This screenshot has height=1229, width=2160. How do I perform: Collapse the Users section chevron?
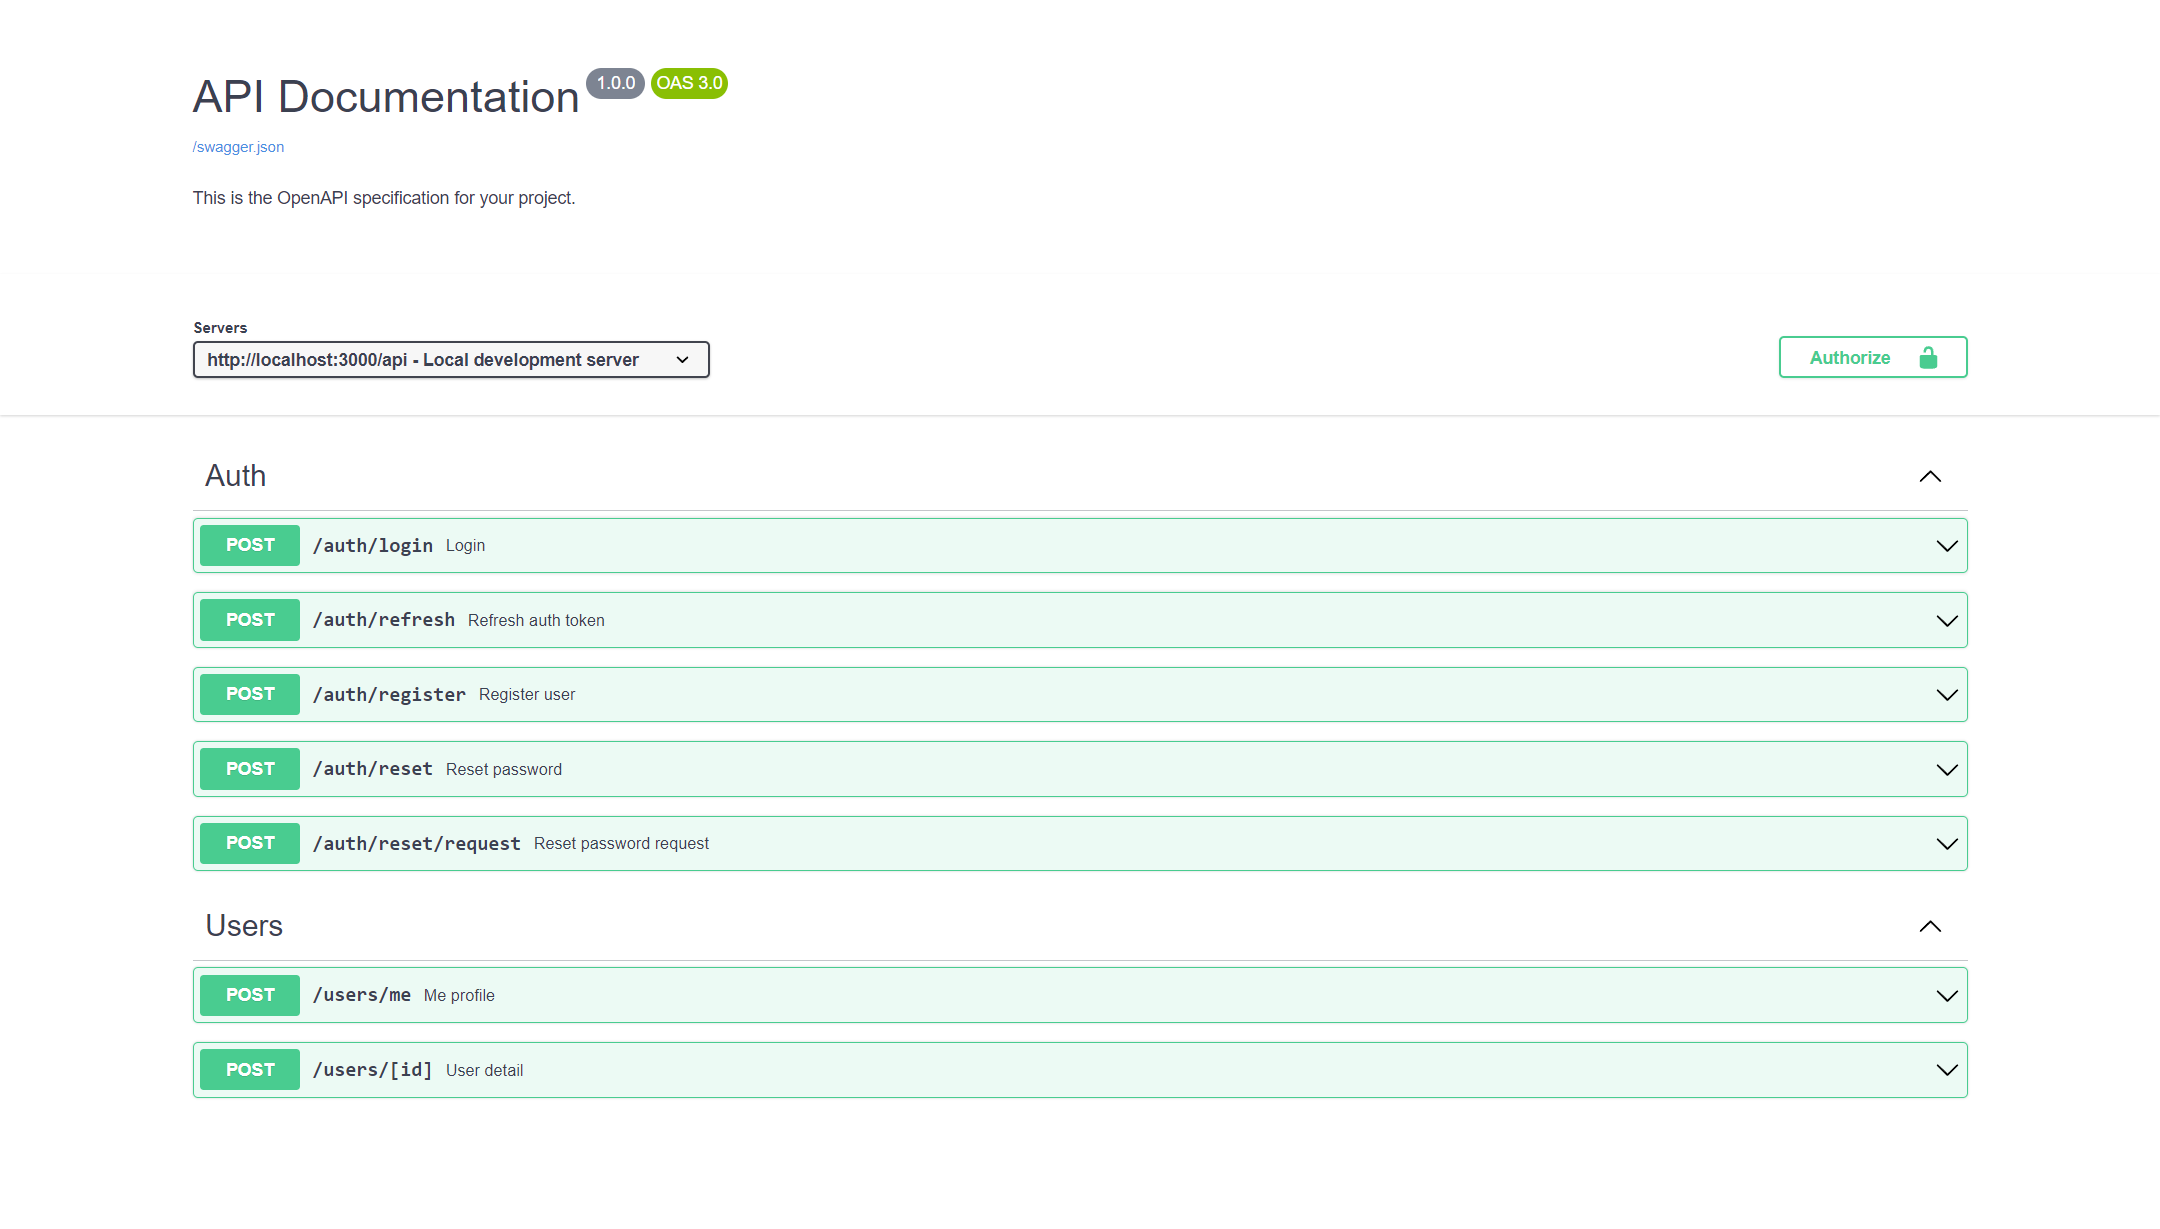click(x=1930, y=927)
